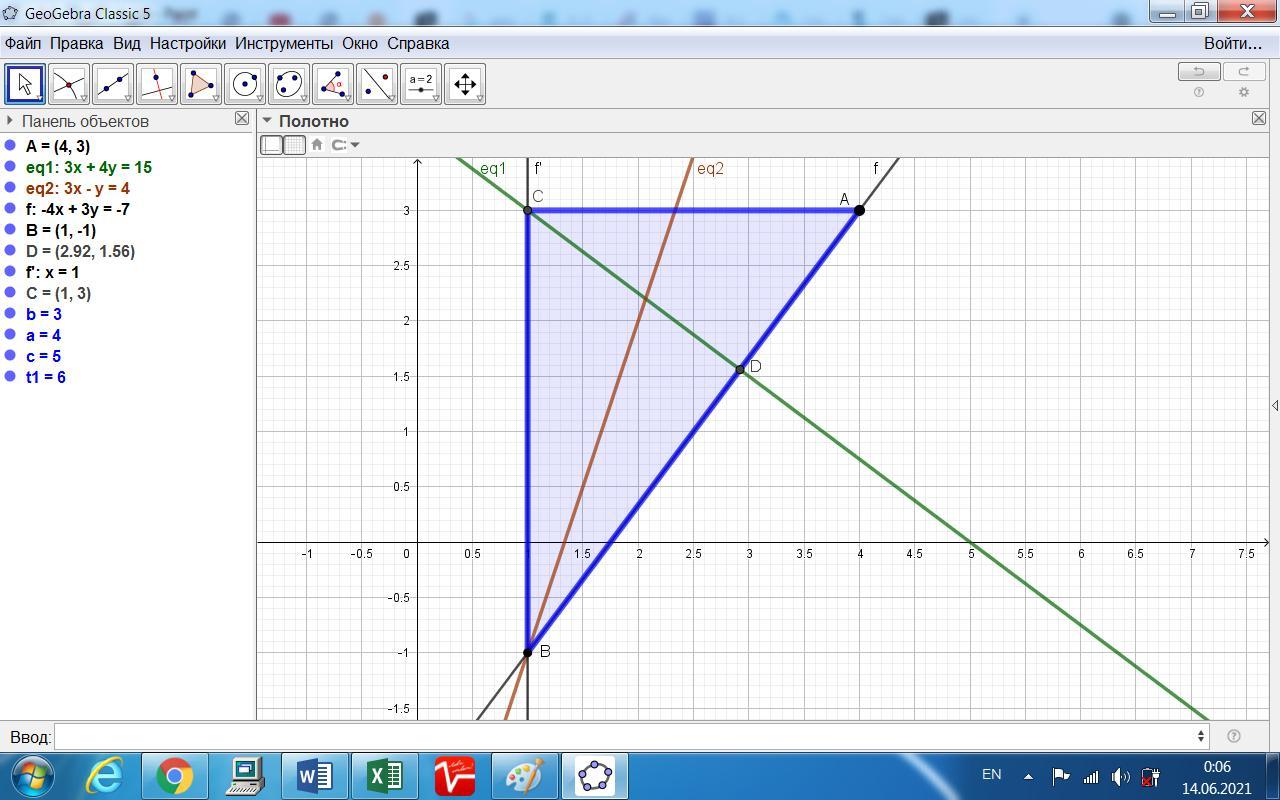Open Internet Explorer from the taskbar
This screenshot has width=1280, height=800.
click(104, 776)
